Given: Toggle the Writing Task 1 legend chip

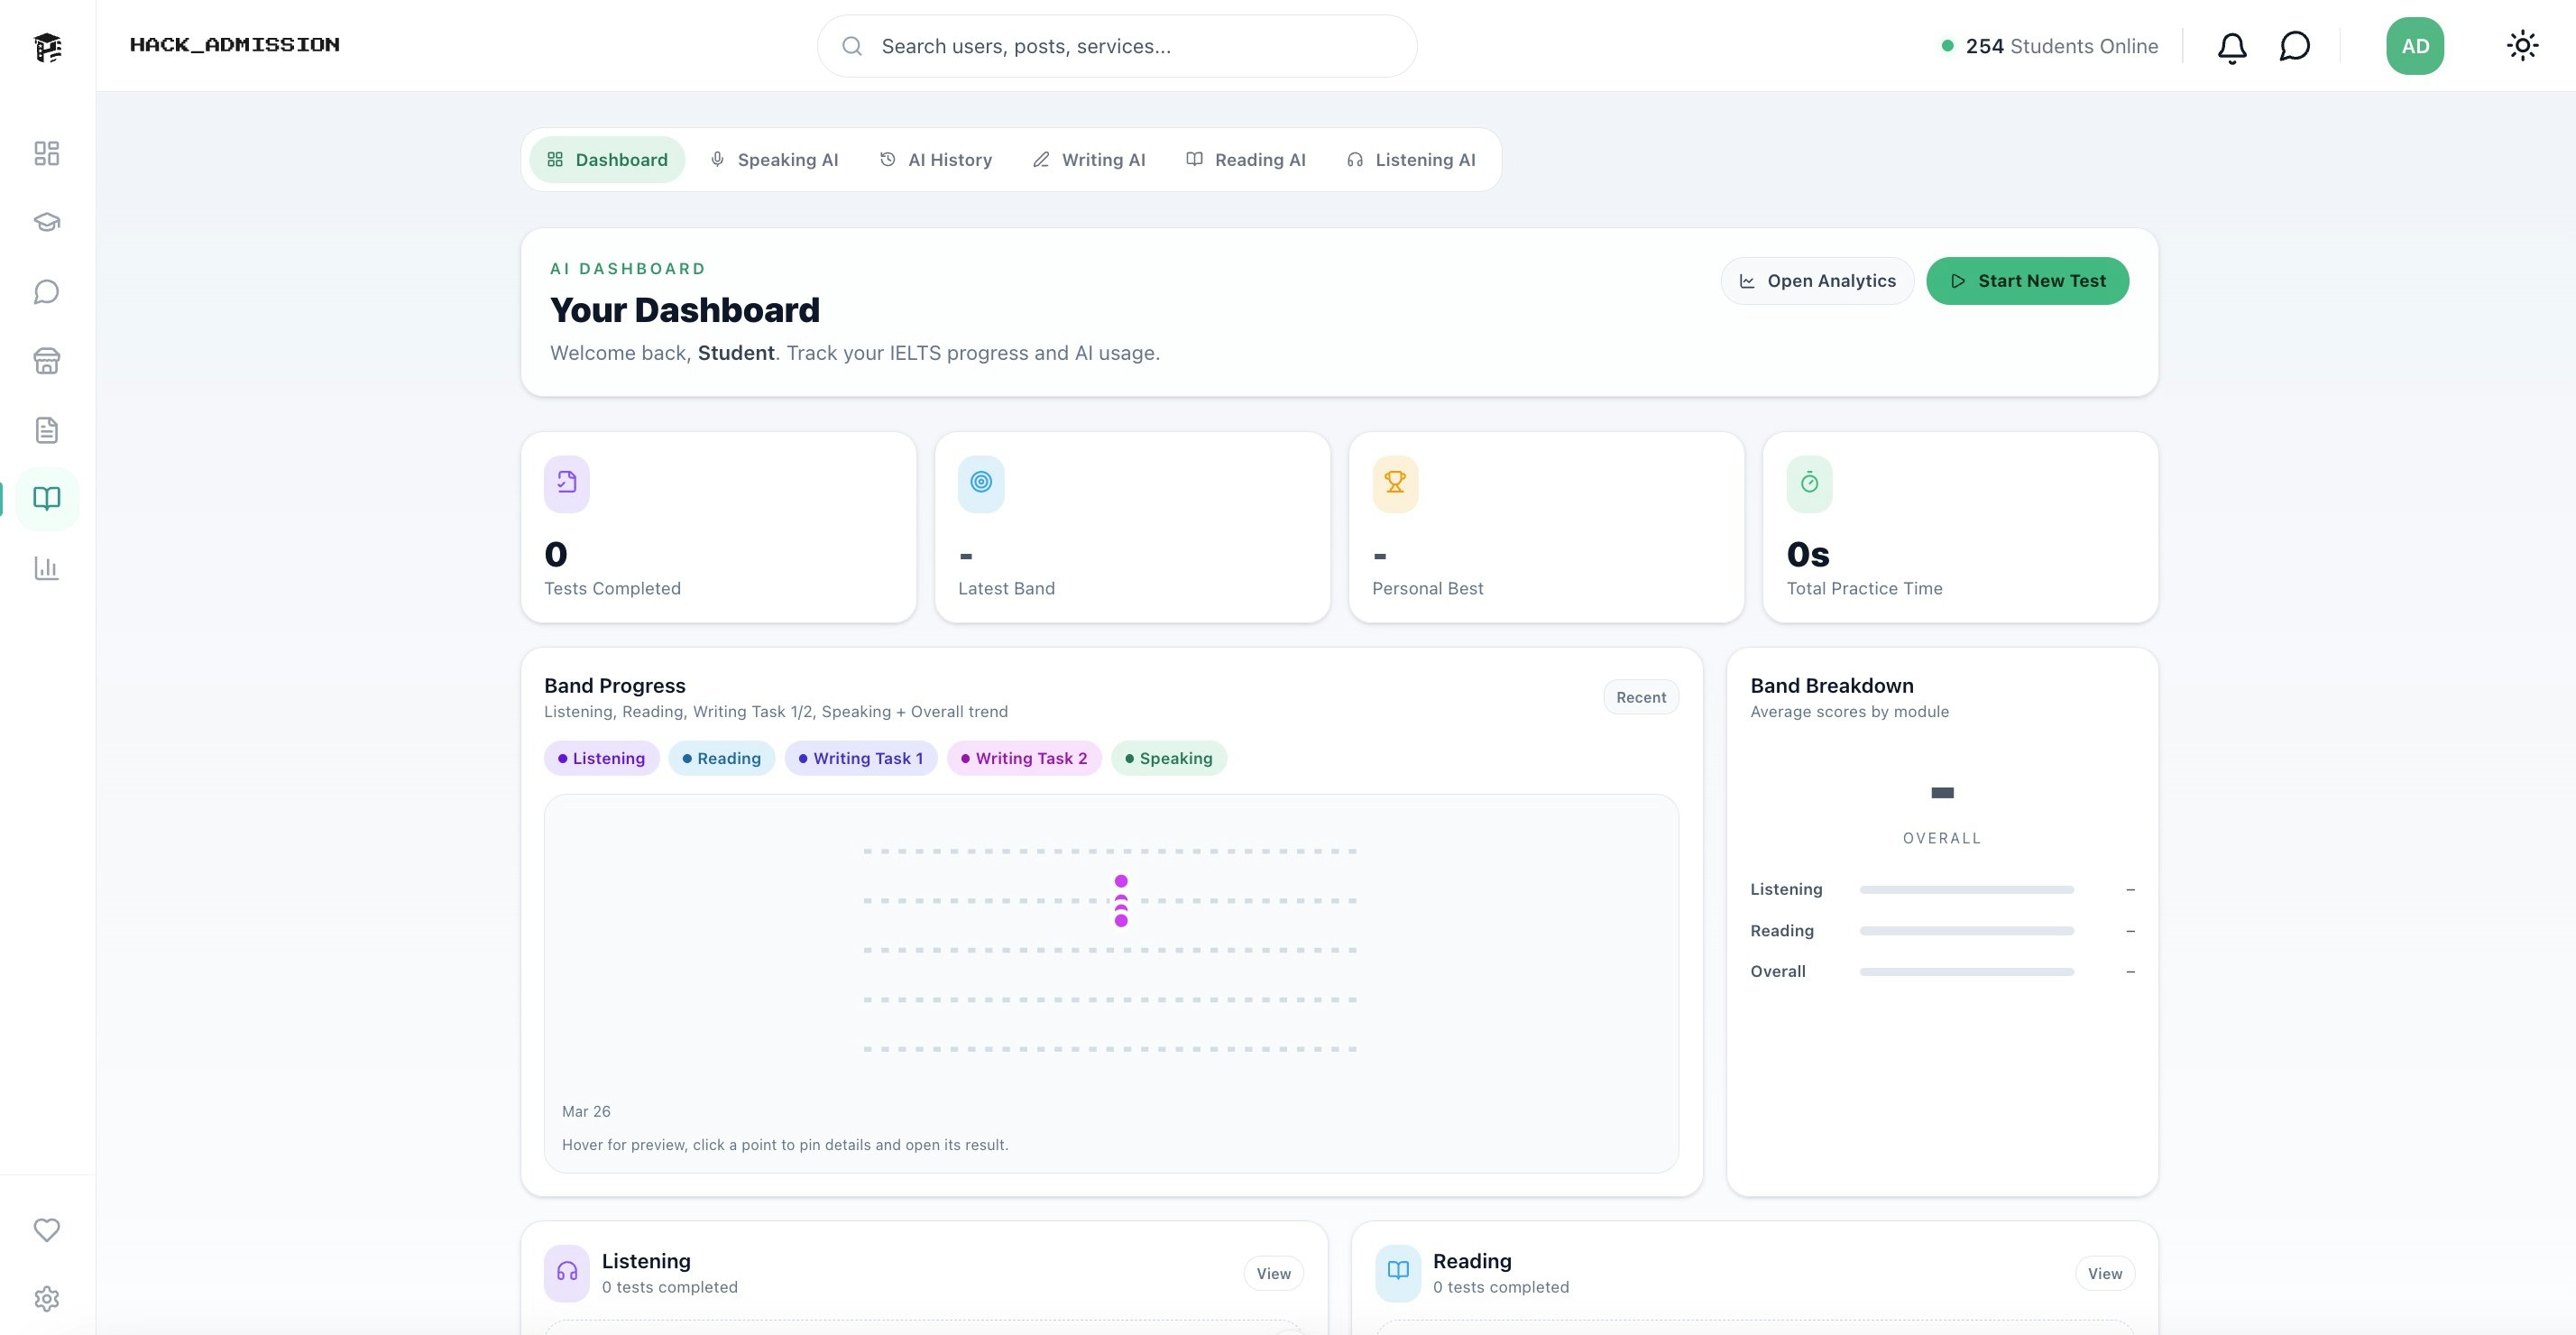Looking at the screenshot, I should tap(861, 758).
